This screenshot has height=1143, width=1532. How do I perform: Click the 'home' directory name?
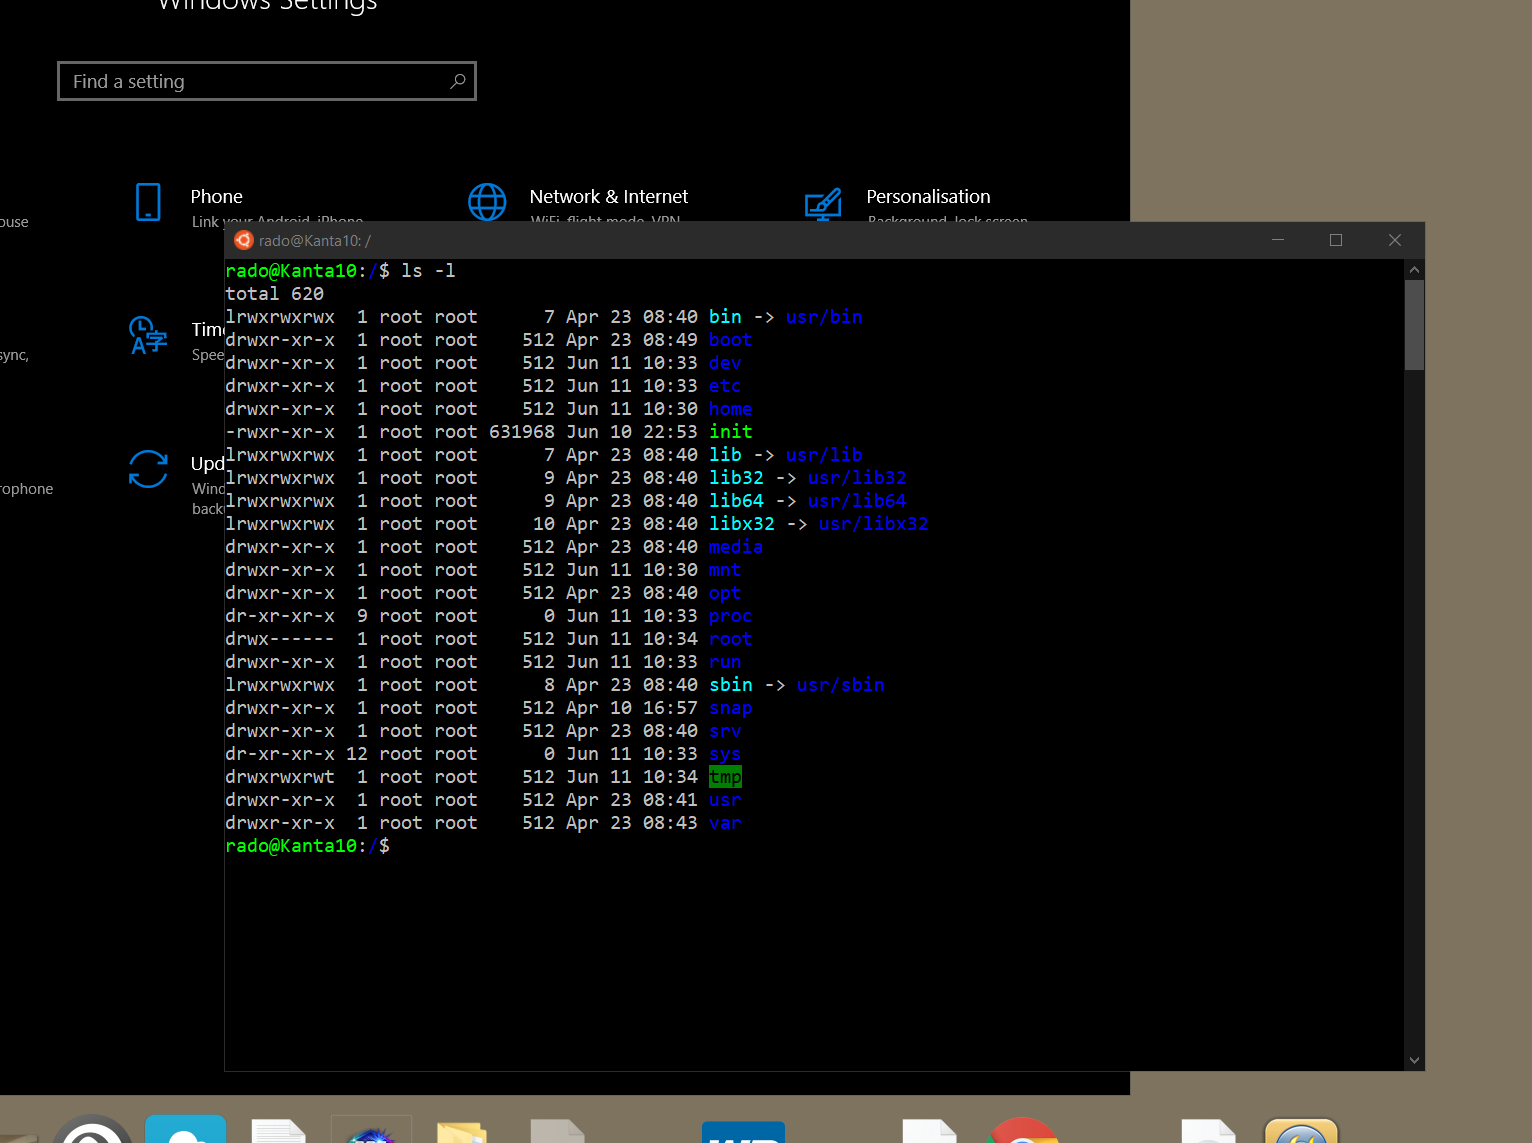click(730, 408)
